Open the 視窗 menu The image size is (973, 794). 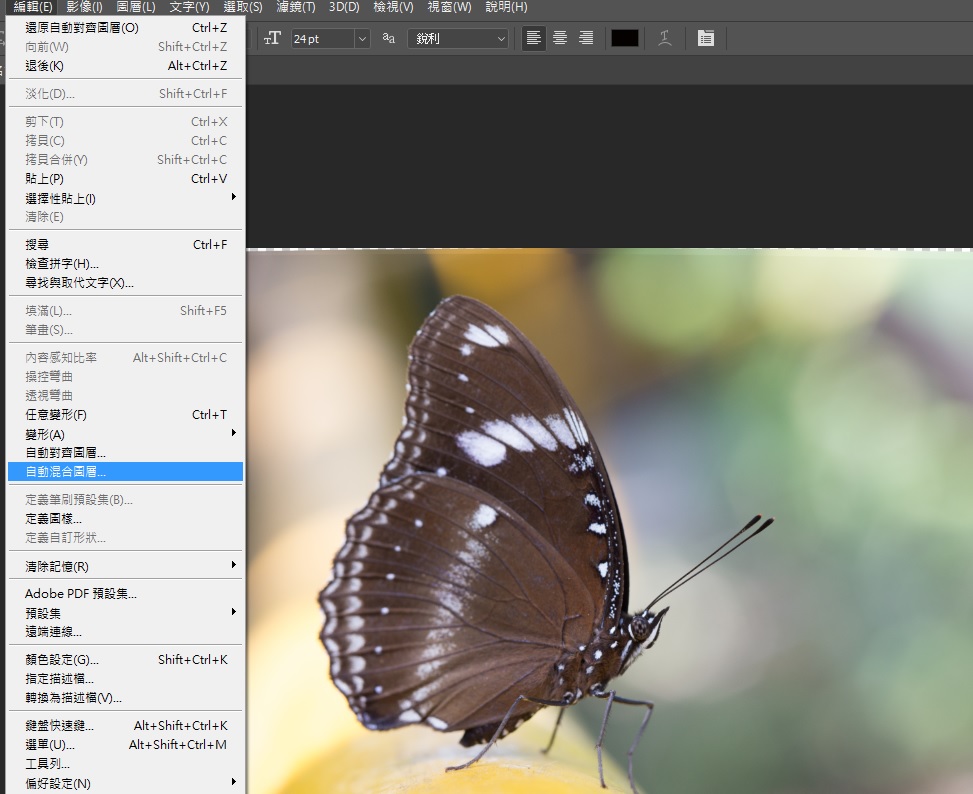click(449, 7)
